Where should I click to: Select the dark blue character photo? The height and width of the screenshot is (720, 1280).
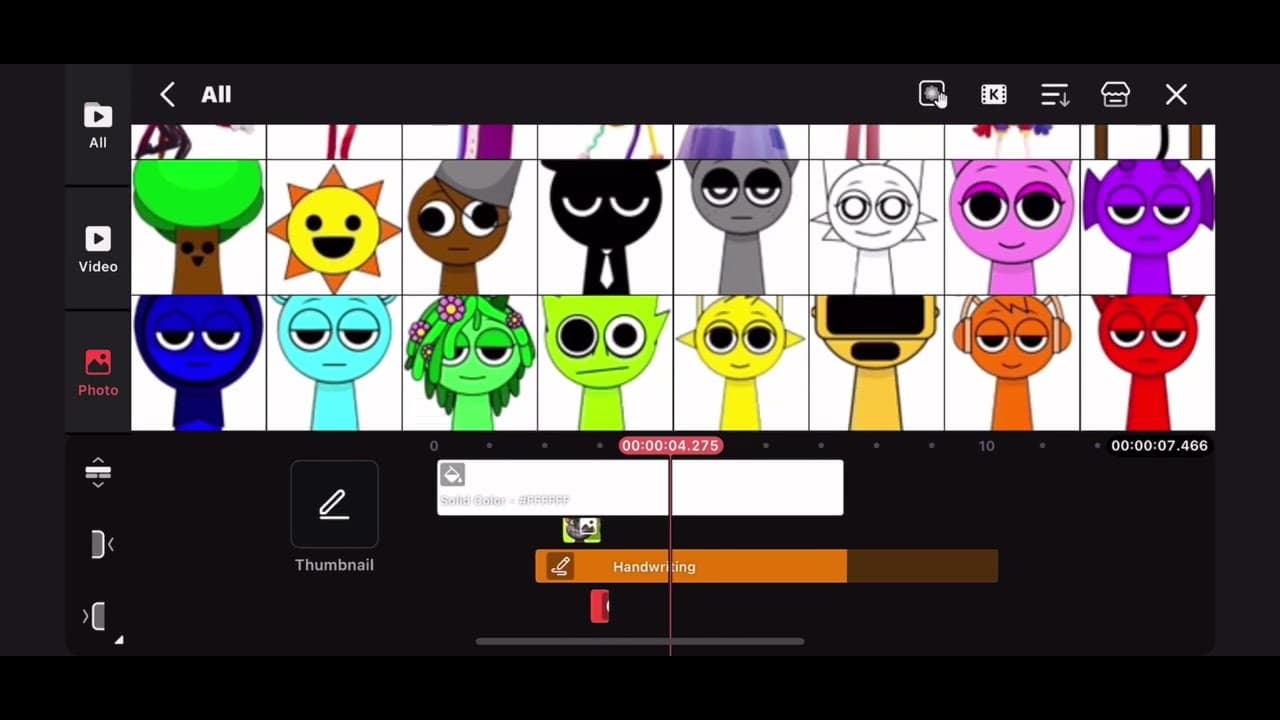tap(198, 363)
